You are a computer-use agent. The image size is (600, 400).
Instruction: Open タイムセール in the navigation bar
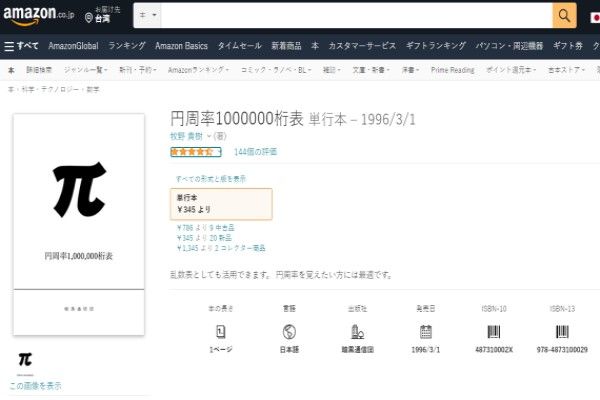[240, 46]
